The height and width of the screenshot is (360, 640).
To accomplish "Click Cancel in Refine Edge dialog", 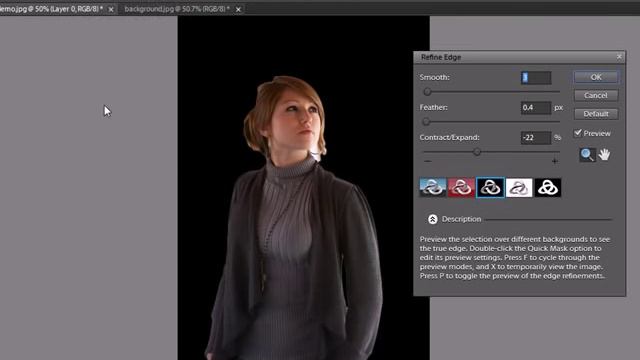I will point(596,96).
